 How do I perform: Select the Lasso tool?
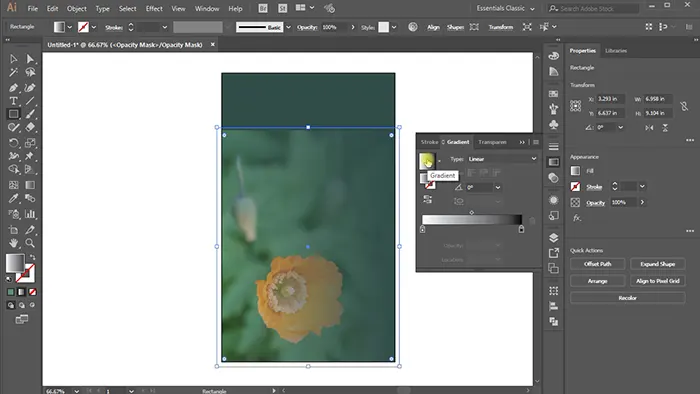point(30,72)
